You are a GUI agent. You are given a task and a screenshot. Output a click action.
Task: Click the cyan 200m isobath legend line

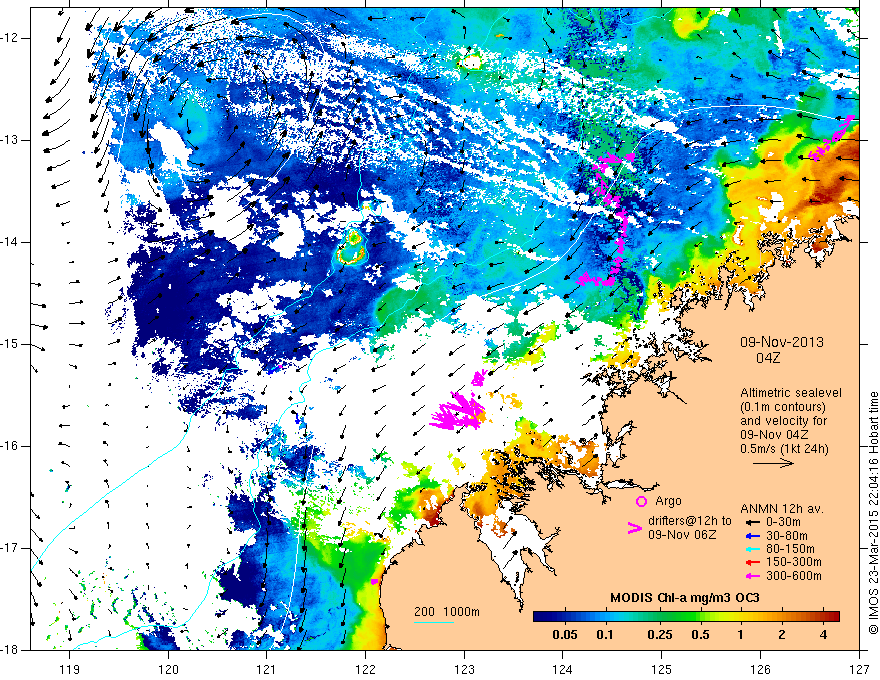(x=434, y=622)
